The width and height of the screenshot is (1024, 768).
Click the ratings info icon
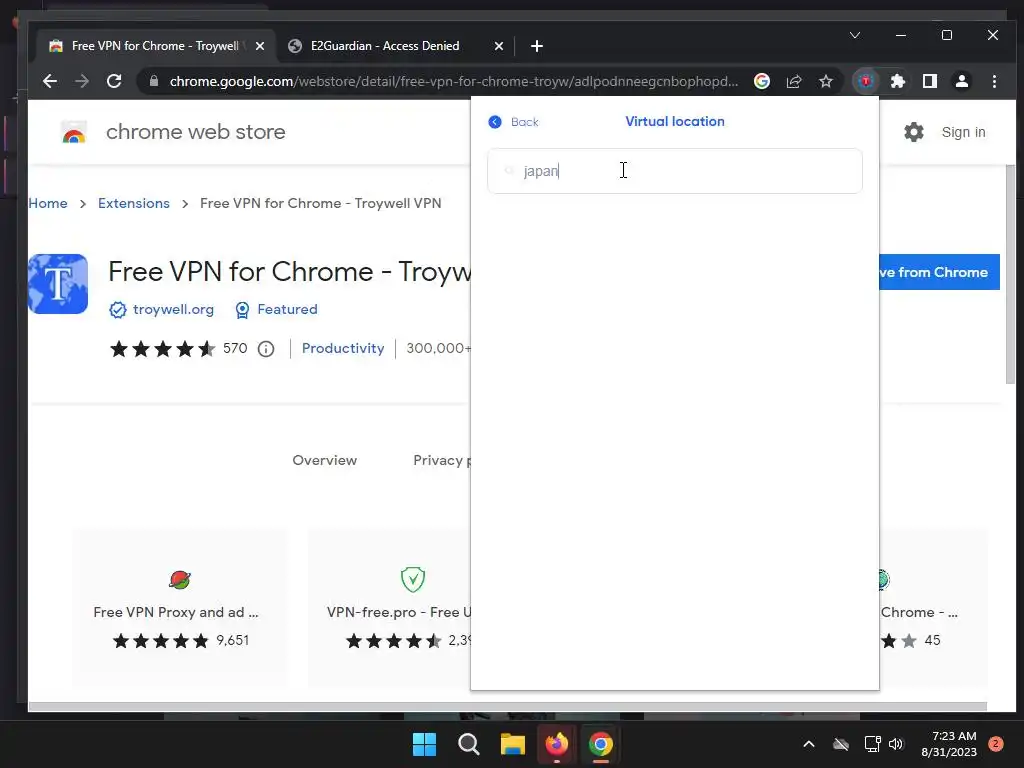point(266,349)
